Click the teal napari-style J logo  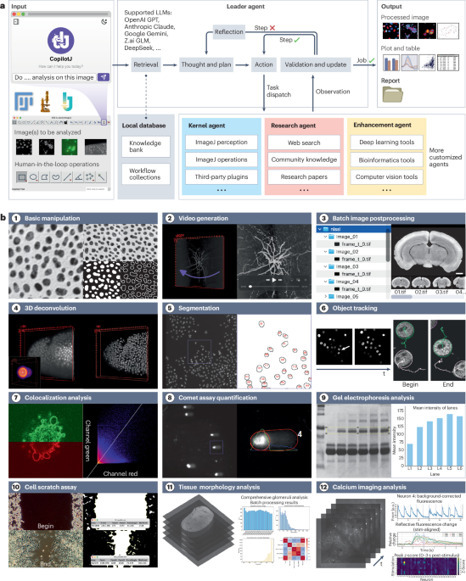pyautogui.click(x=67, y=102)
